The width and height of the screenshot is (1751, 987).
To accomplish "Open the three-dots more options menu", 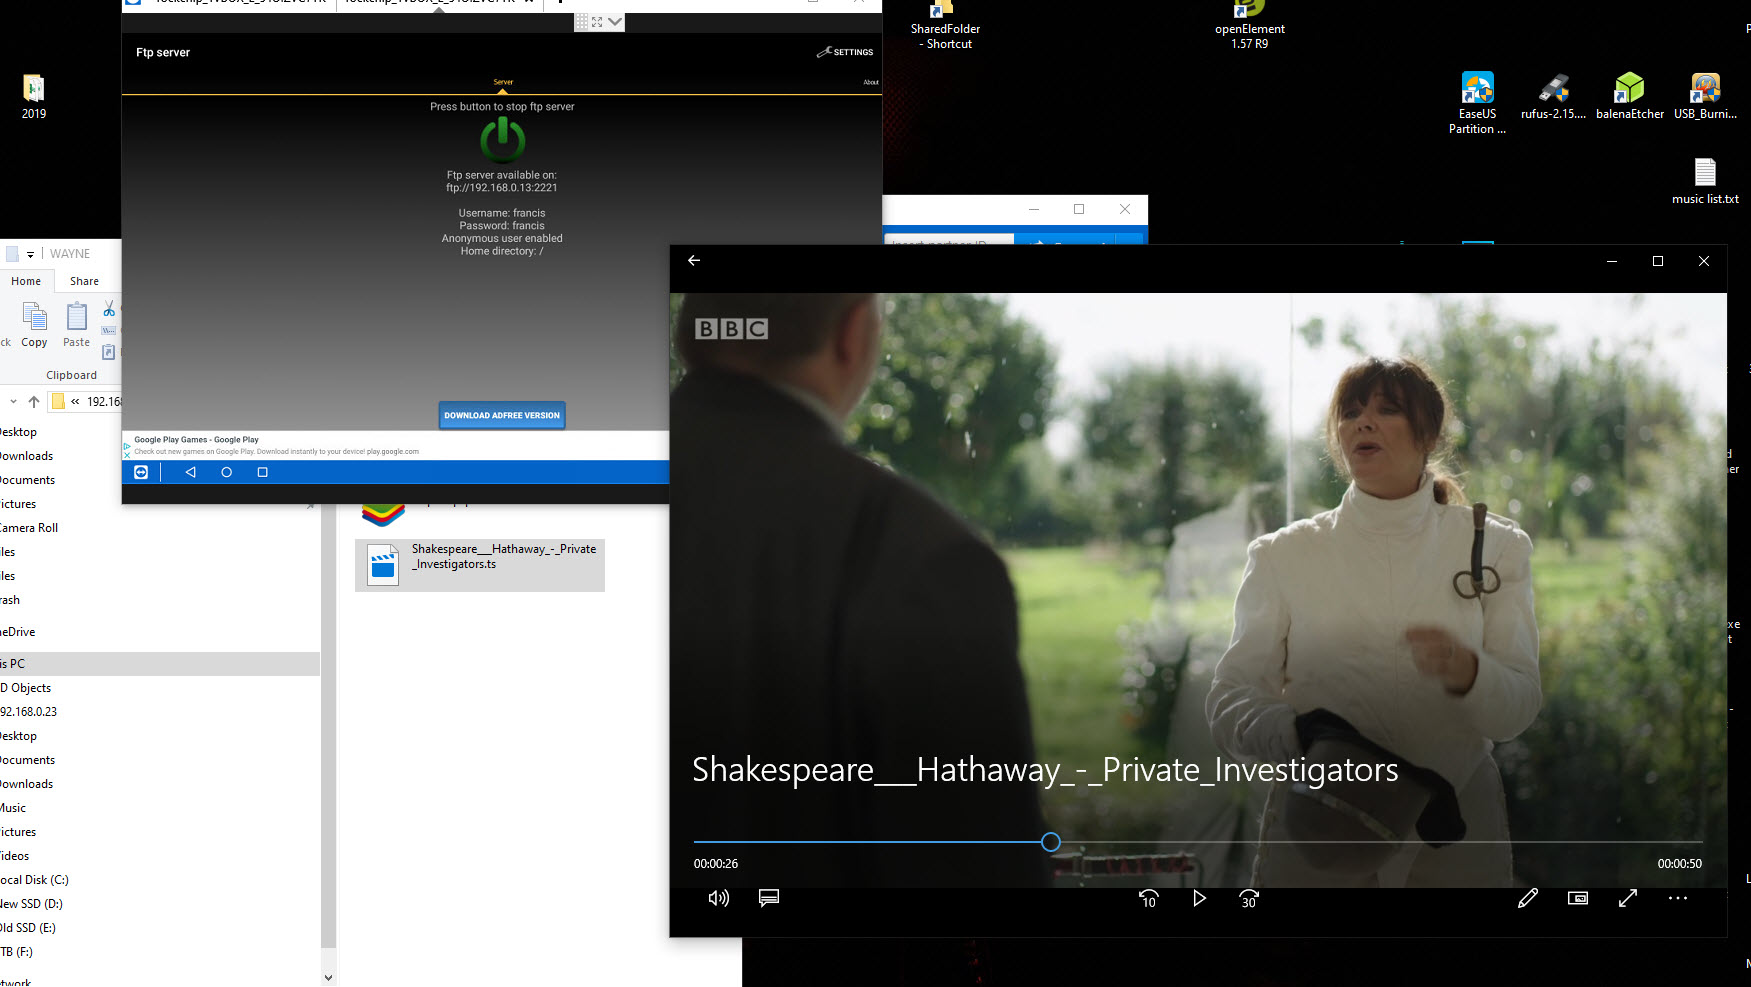I will coord(1678,898).
